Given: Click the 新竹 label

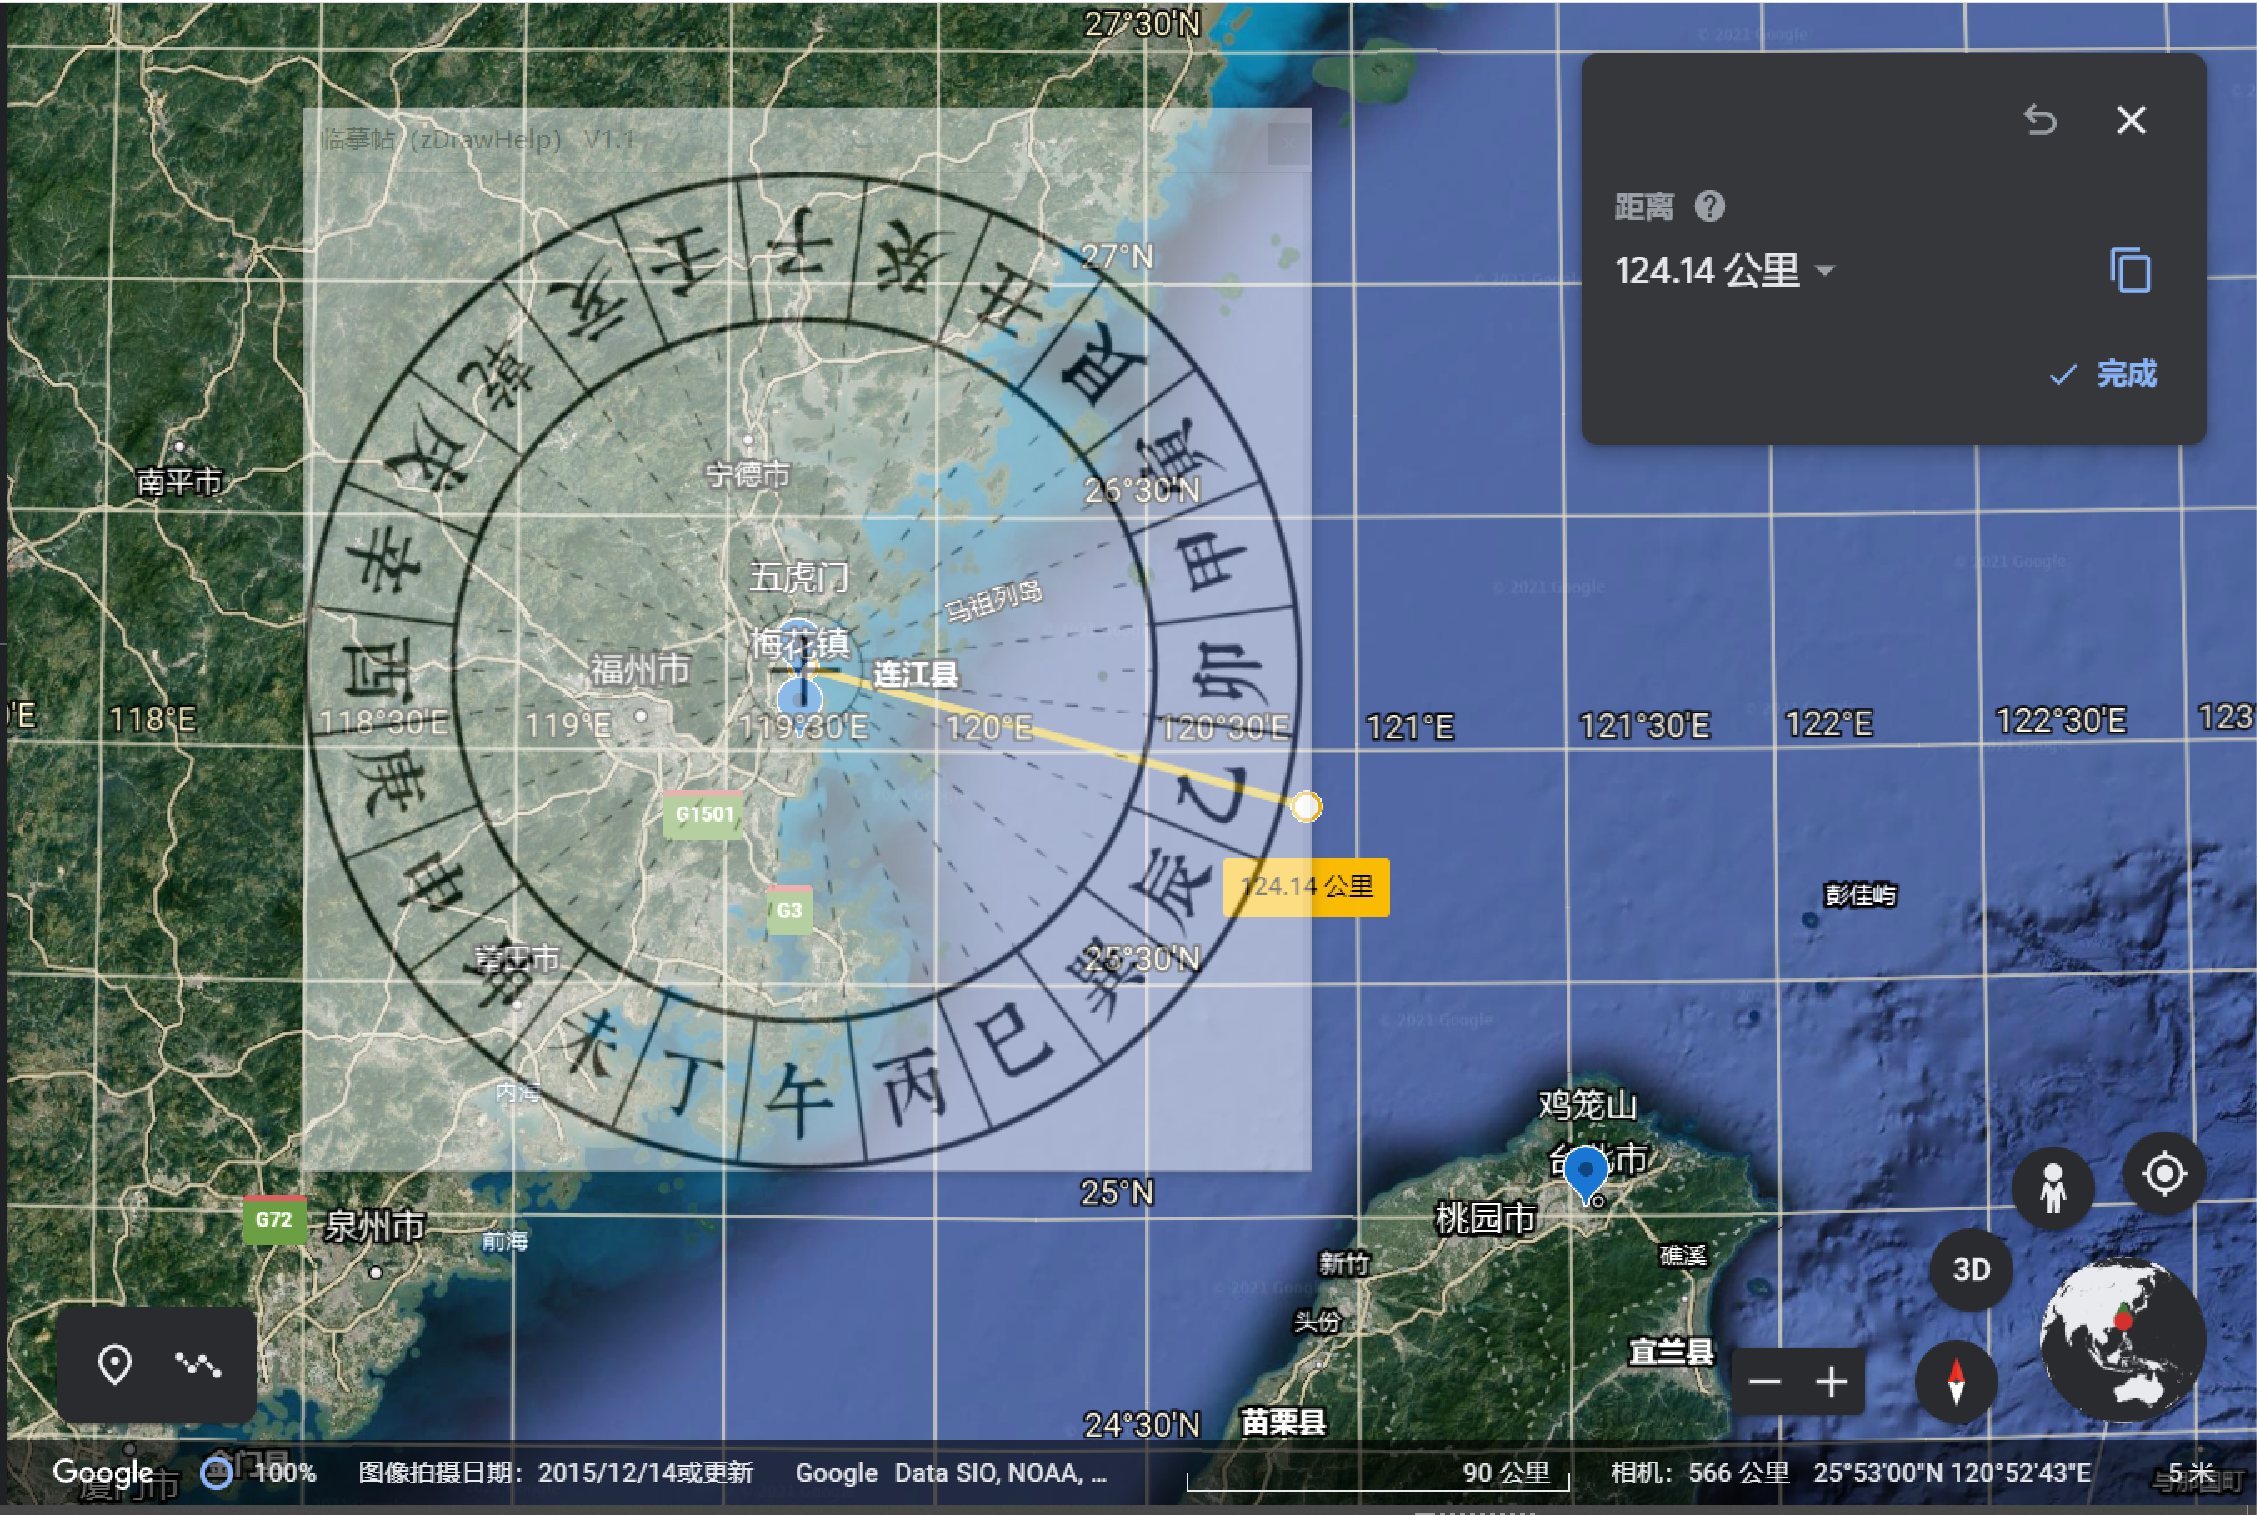Looking at the screenshot, I should point(1343,1263).
